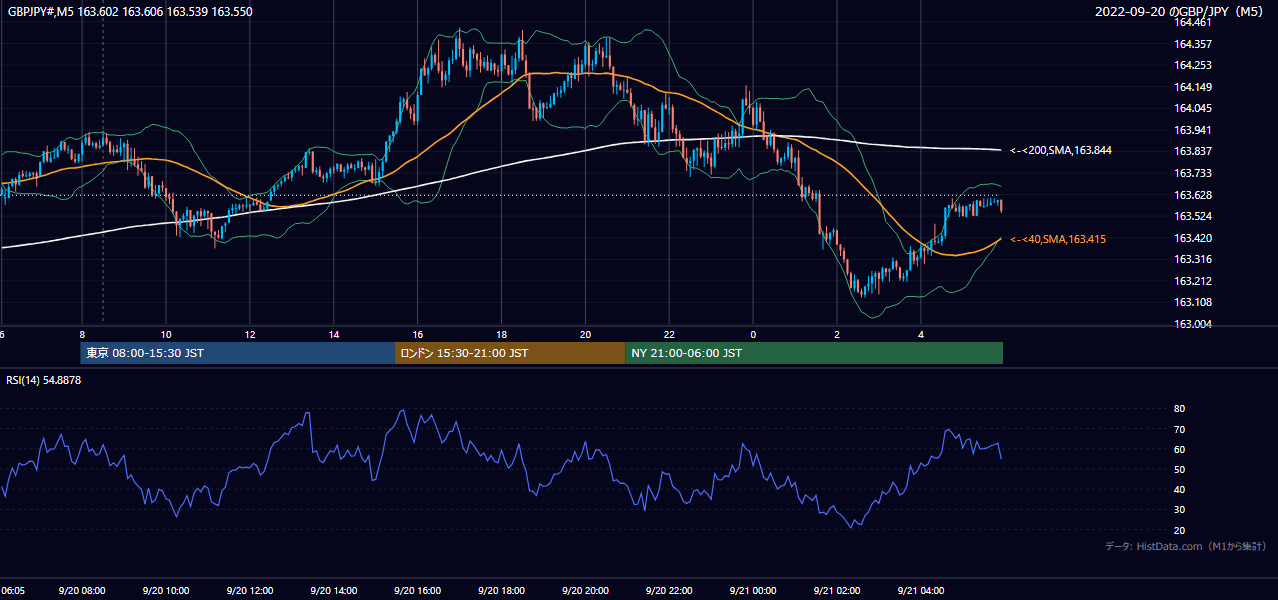Click price axis label 163.004
1278x600 pixels.
tap(1195, 324)
